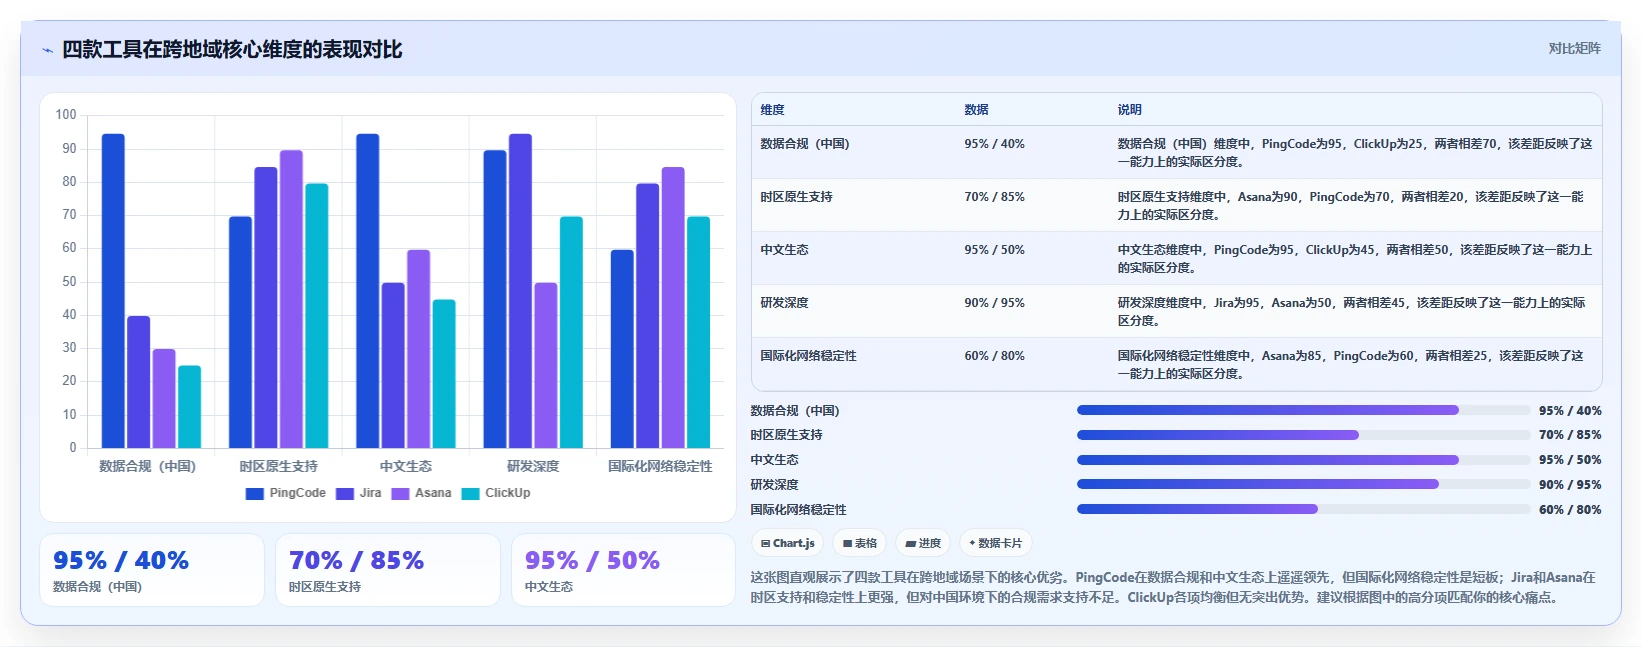Click the 对比矩阵 label in header

click(x=1575, y=48)
